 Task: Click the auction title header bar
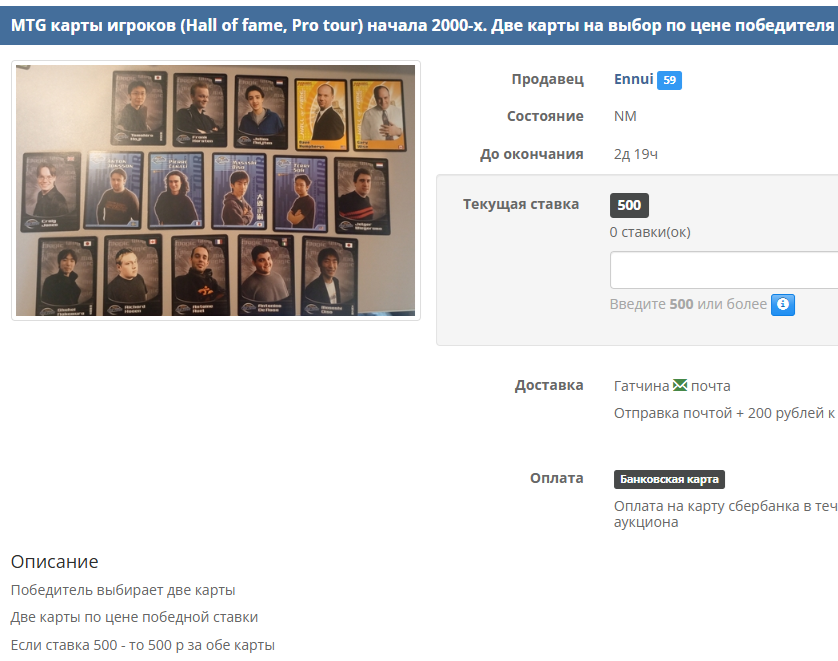[x=419, y=25]
